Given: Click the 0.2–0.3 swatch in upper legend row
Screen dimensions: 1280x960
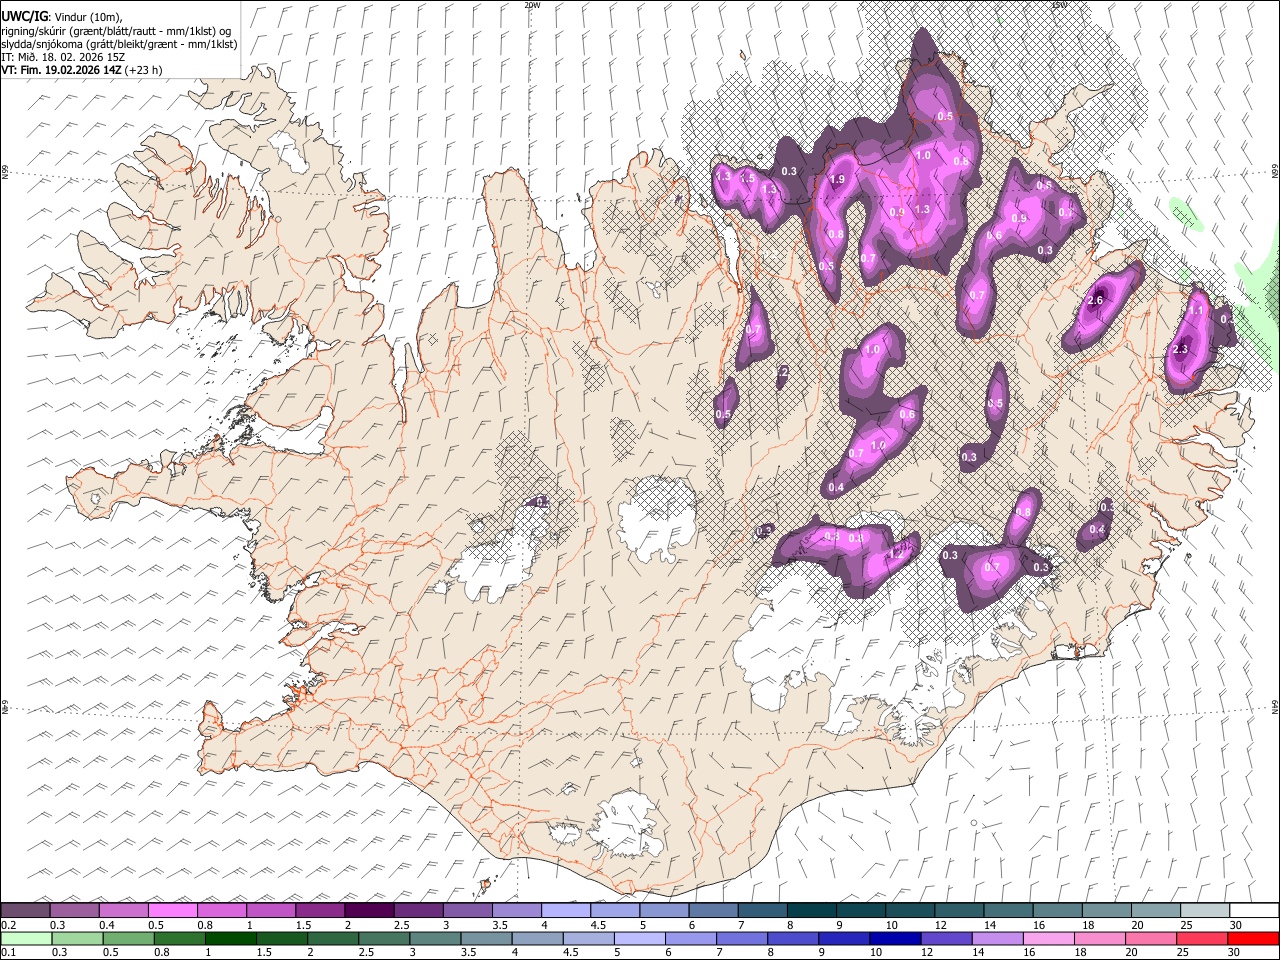Looking at the screenshot, I should click(x=26, y=911).
